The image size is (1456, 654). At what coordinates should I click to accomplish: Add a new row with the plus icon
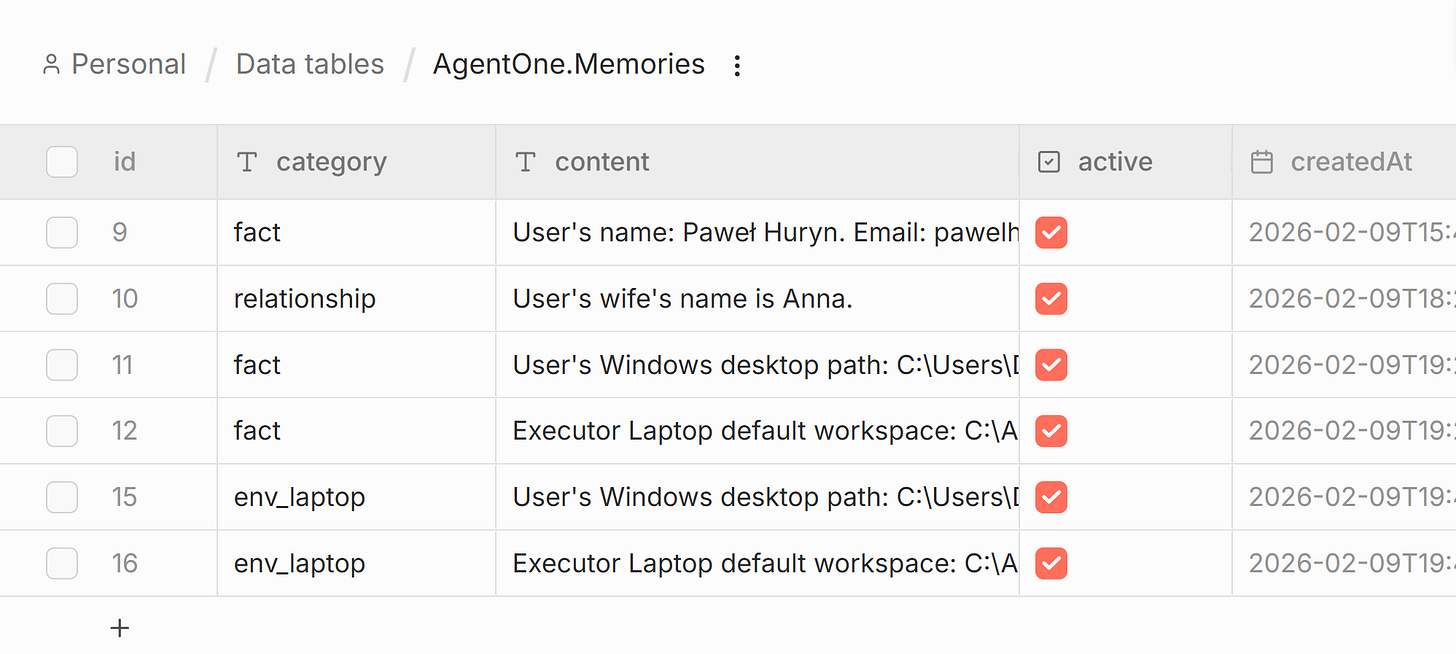click(x=119, y=627)
